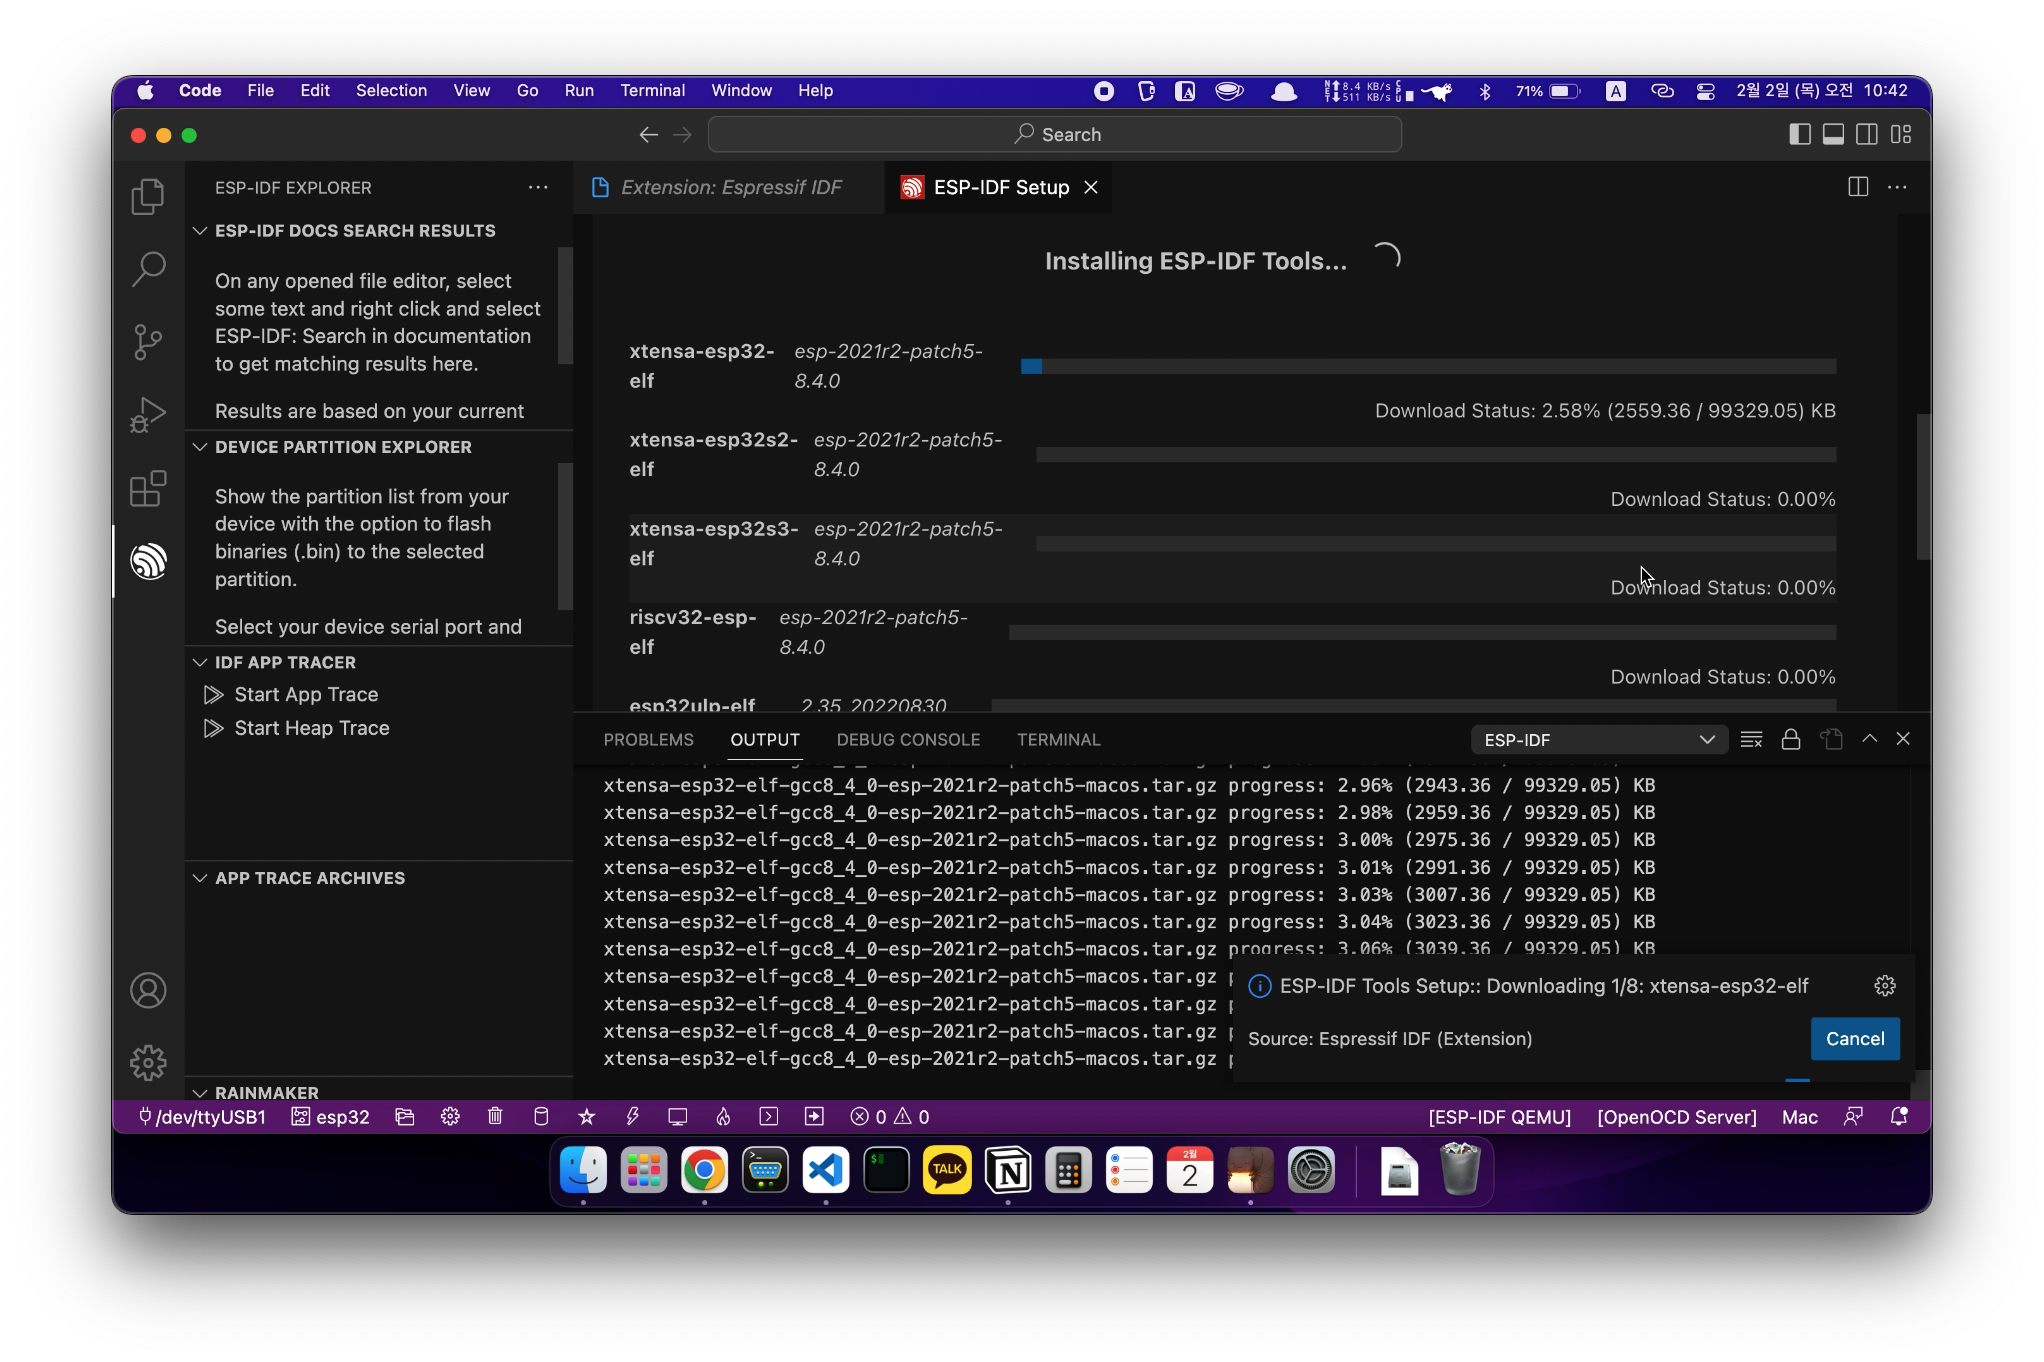
Task: Cancel the ESP-IDF tools download
Action: (1854, 1039)
